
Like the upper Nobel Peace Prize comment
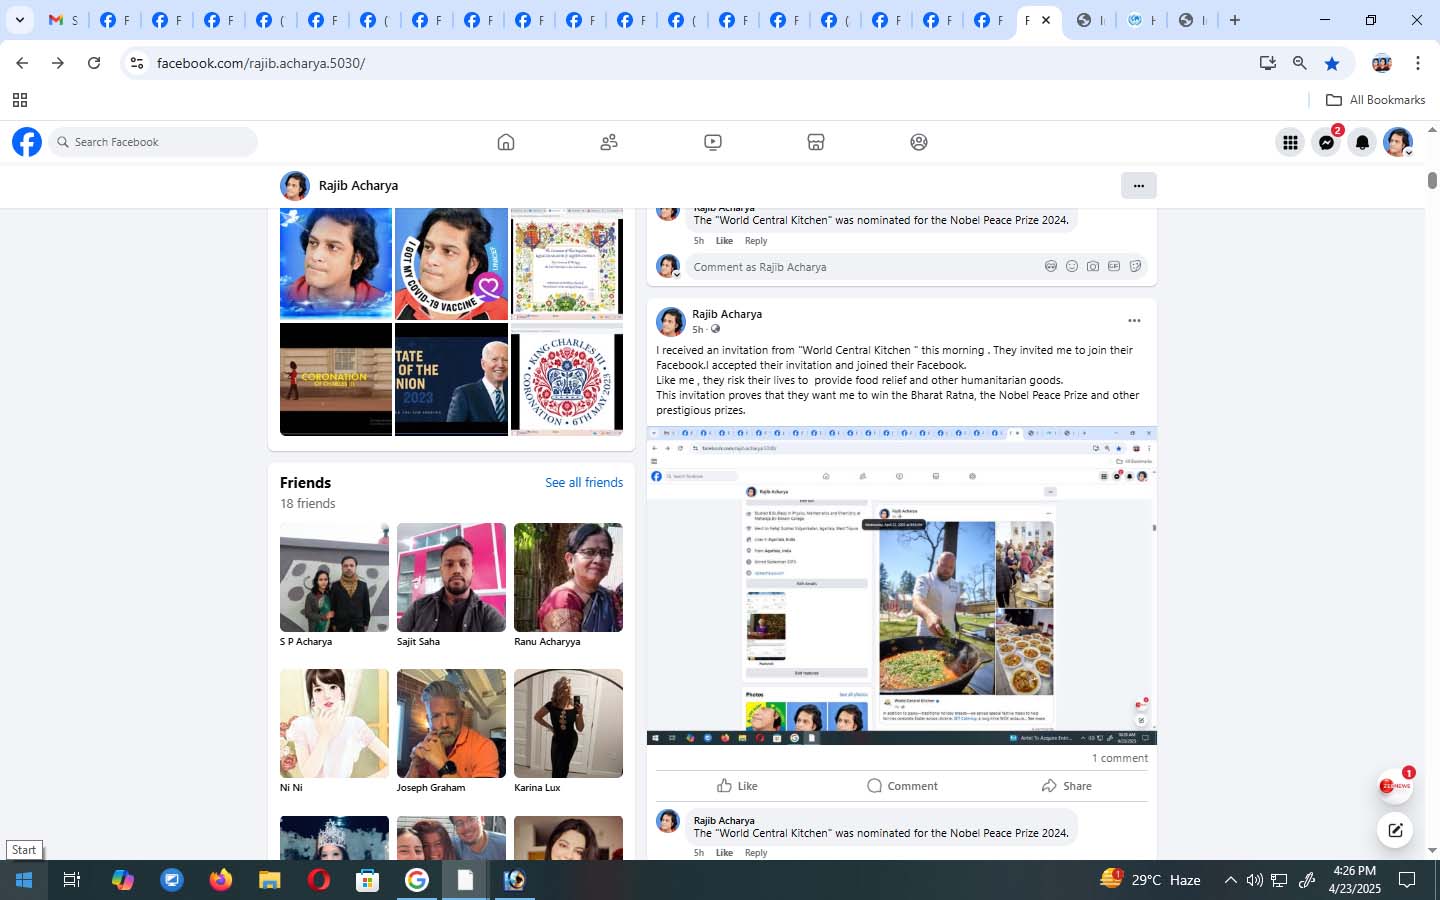pyautogui.click(x=724, y=241)
